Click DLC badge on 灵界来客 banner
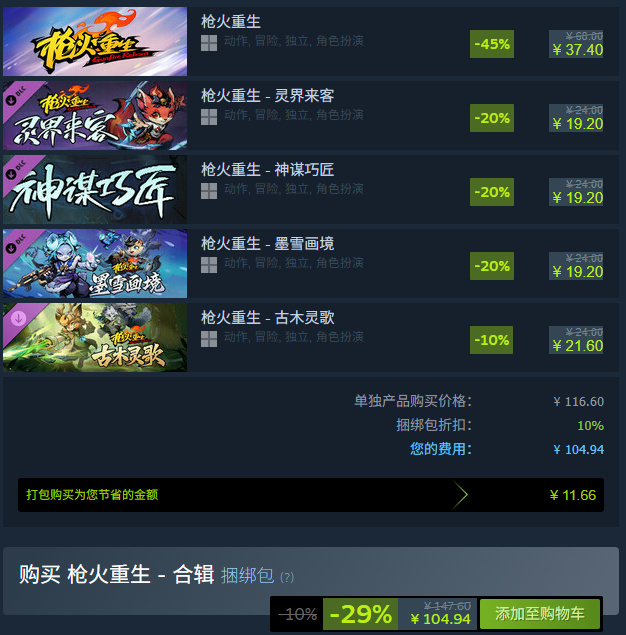Viewport: 626px width, 635px height. [17, 96]
